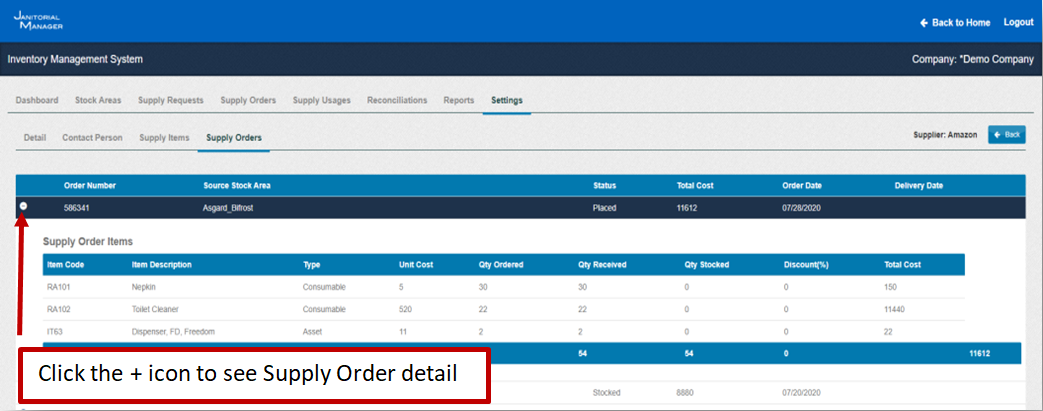Open the Reports tab
Screen dimensions: 1043x411
tap(459, 100)
